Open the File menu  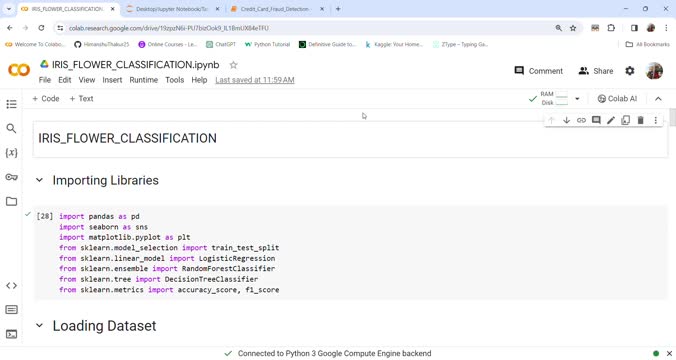(45, 80)
